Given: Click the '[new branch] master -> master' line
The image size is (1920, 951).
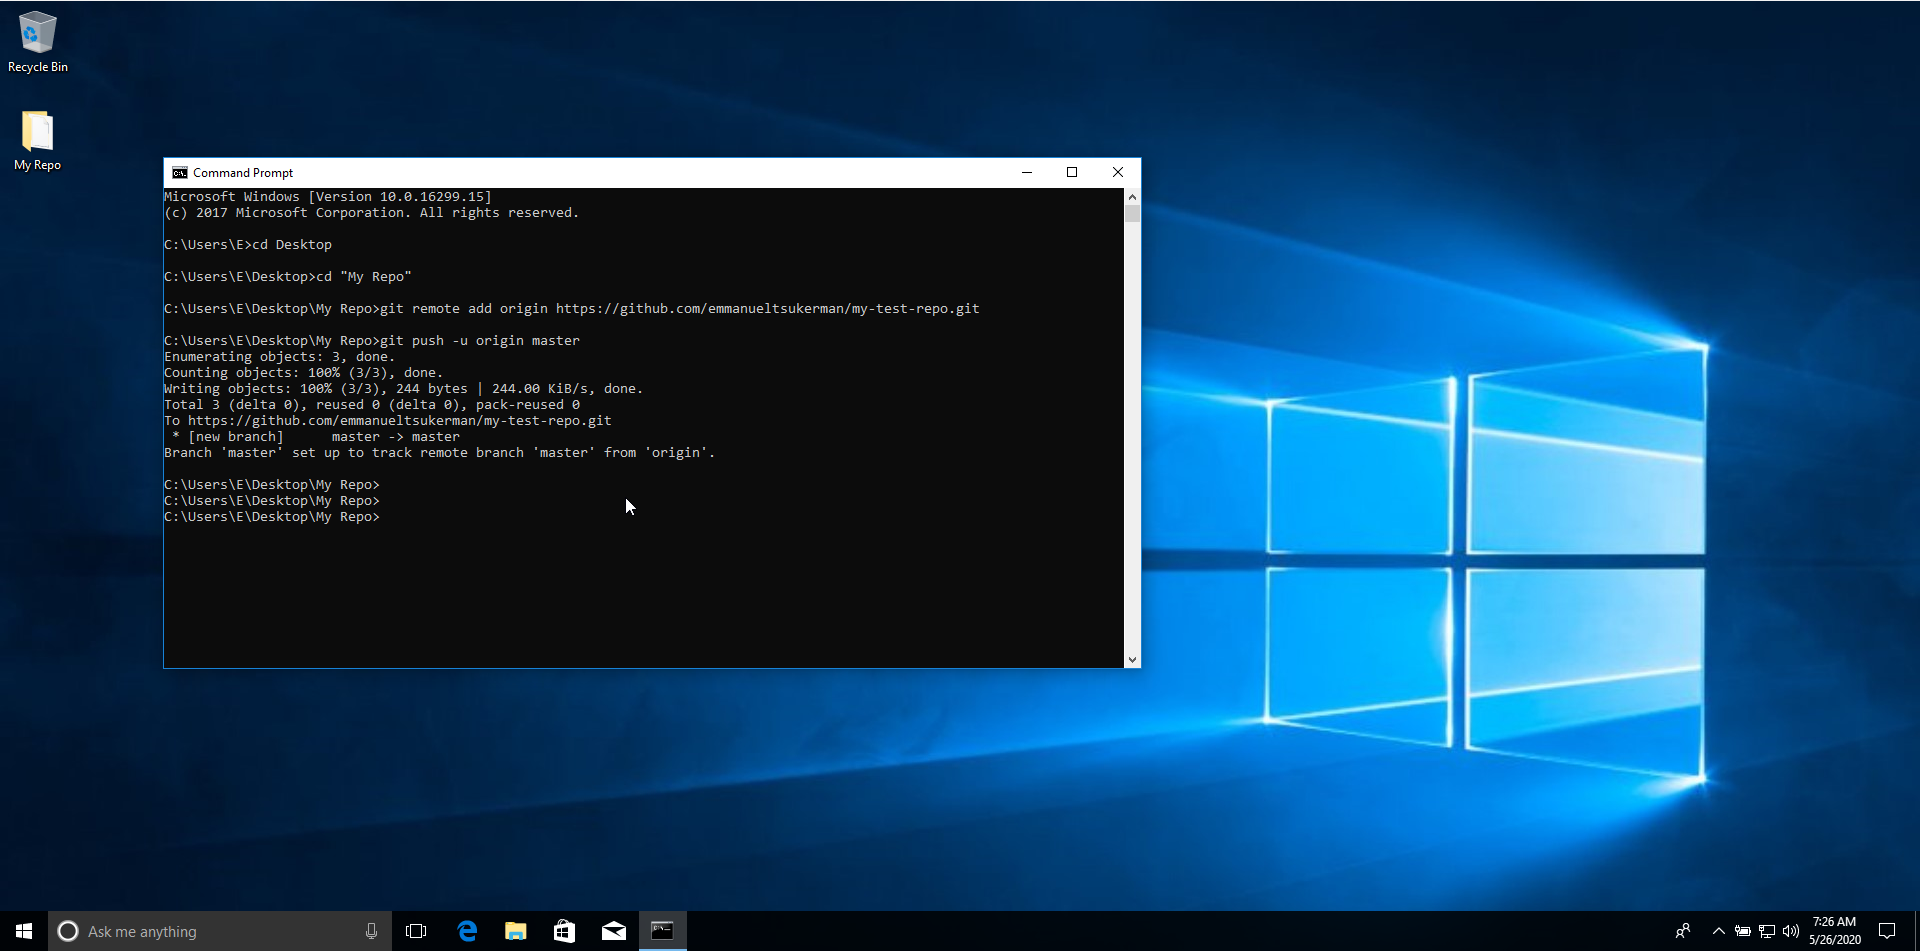Looking at the screenshot, I should click(315, 437).
